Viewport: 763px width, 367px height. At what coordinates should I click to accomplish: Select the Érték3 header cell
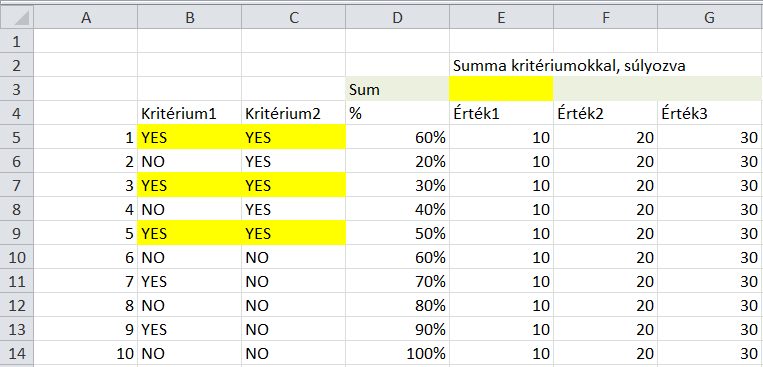(x=710, y=113)
